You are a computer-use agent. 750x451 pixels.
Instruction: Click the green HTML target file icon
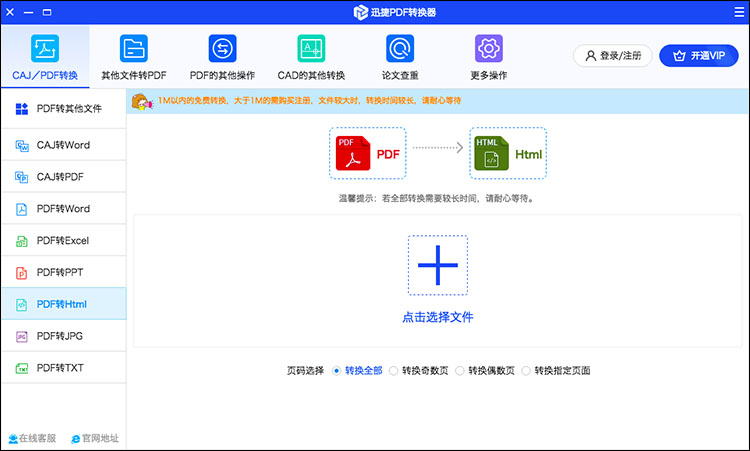492,154
